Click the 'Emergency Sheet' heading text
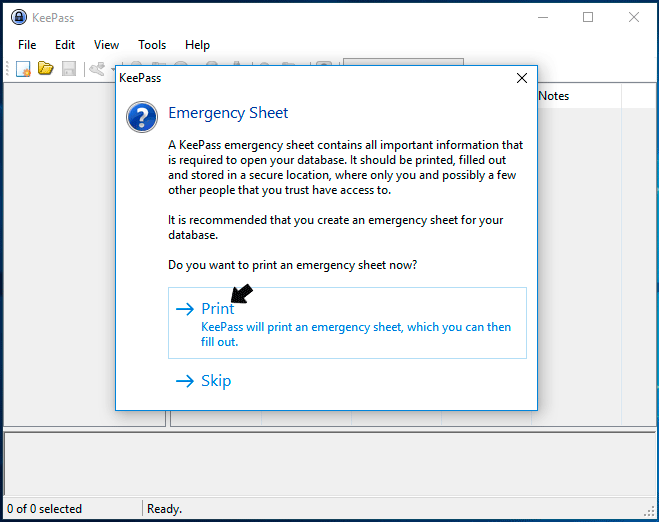 coord(228,113)
